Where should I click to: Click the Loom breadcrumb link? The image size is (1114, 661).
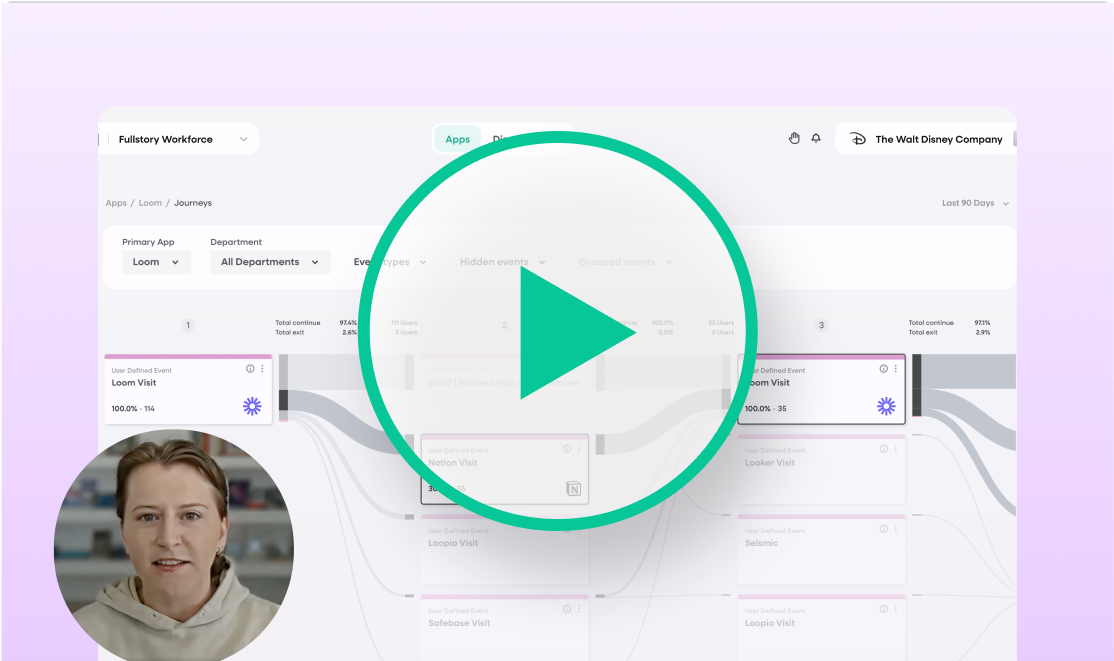click(x=150, y=202)
